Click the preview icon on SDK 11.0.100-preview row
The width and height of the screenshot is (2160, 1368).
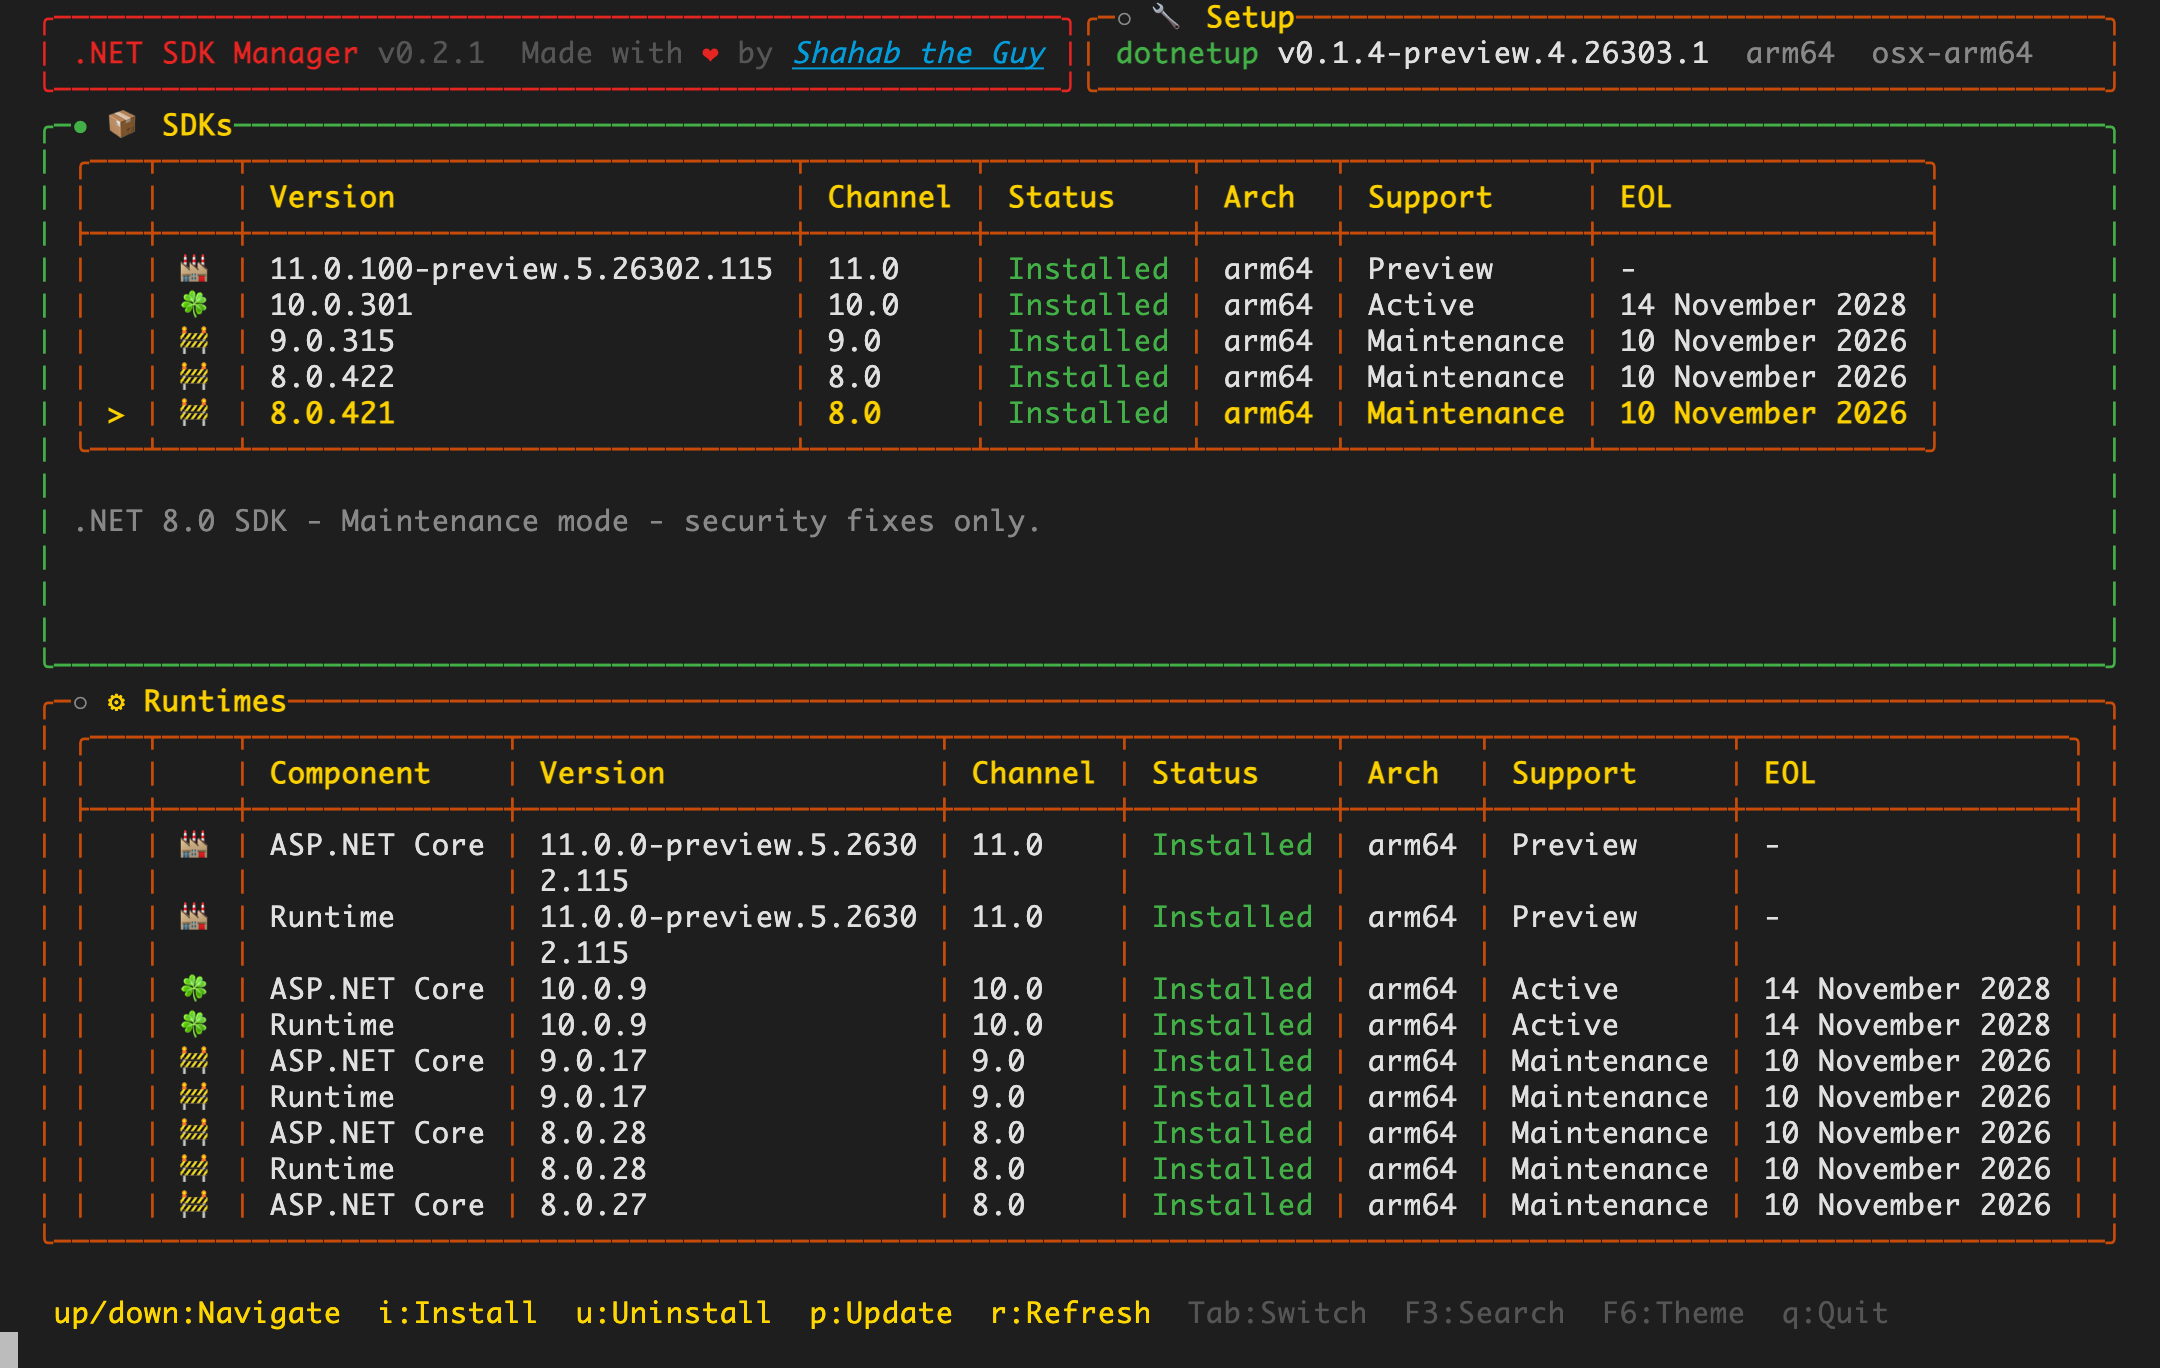point(194,268)
